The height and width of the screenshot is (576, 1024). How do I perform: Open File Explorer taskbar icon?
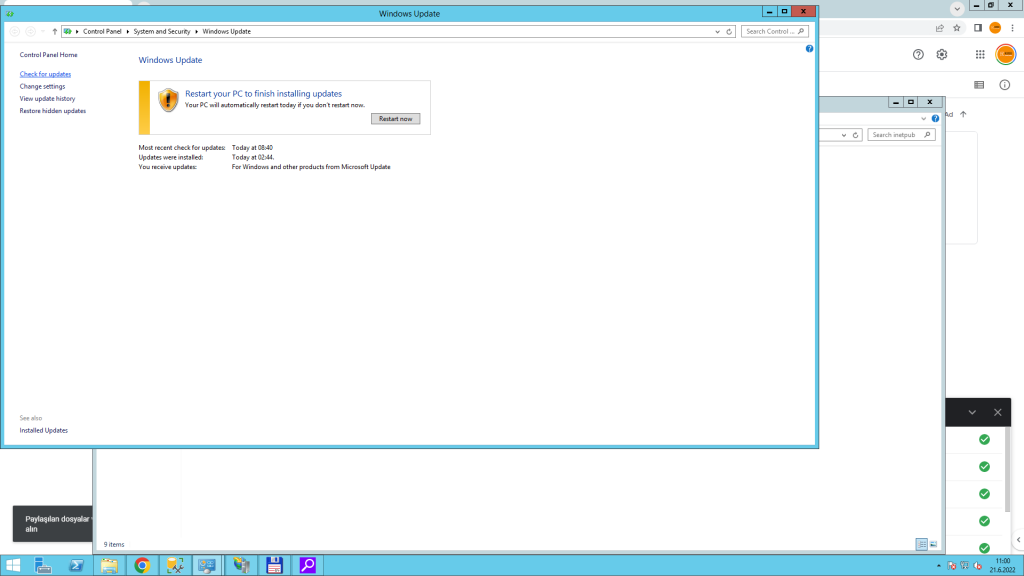pos(109,565)
